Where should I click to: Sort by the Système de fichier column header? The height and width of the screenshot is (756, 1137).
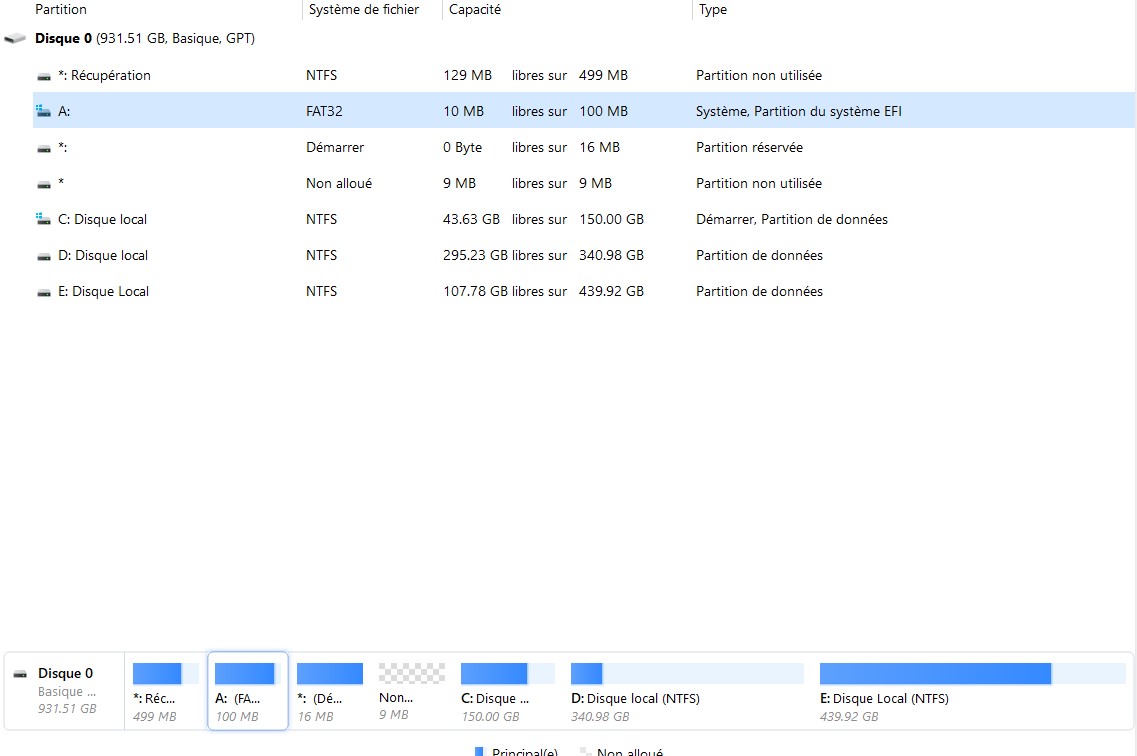(363, 9)
